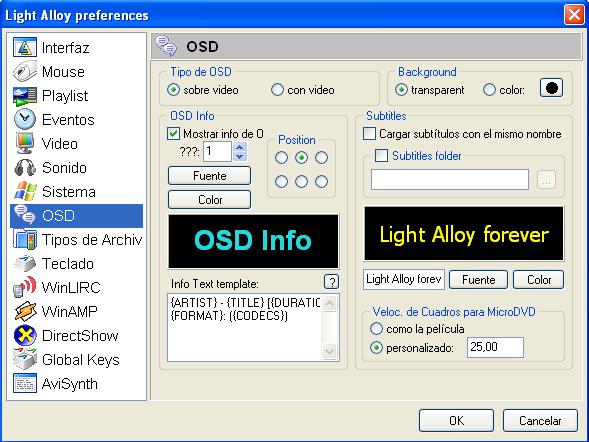Click subtitles Color button
Screen dimensions: 589x442
[539, 280]
